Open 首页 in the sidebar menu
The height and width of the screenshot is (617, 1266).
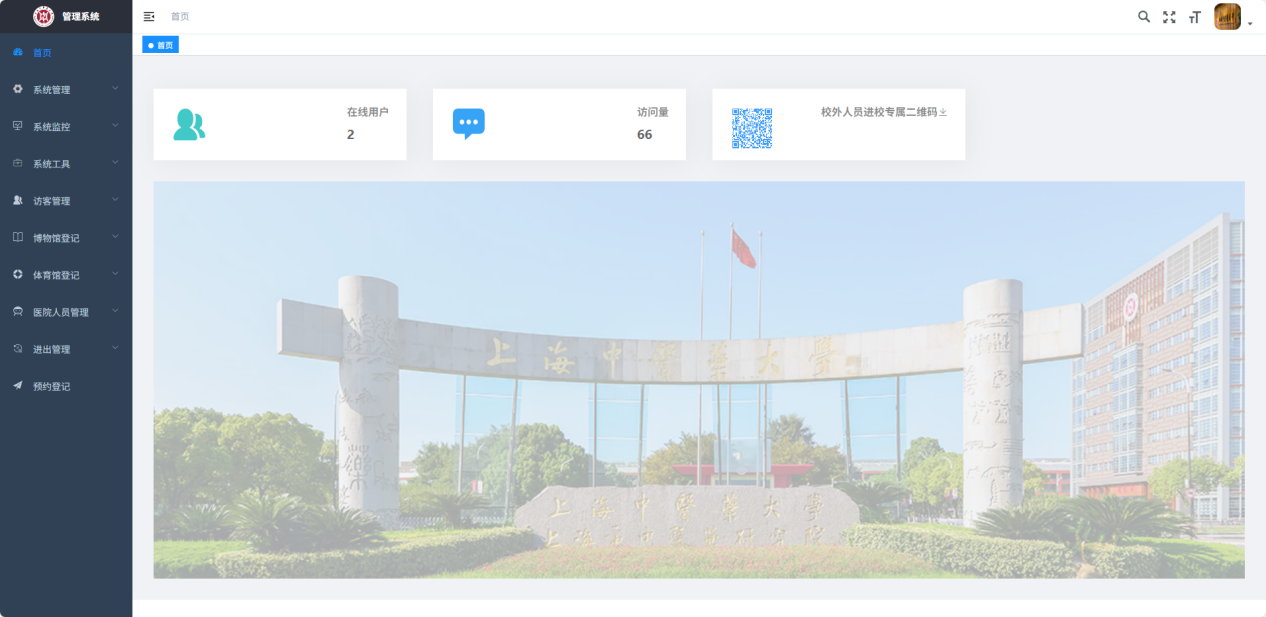(42, 53)
